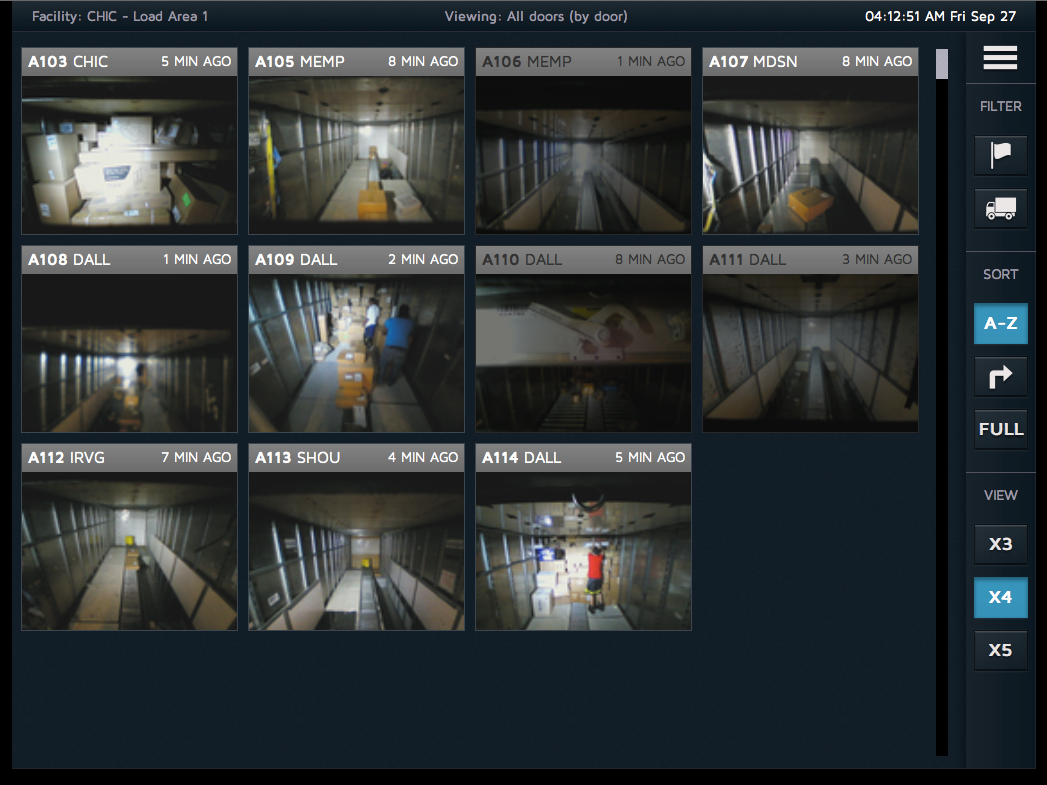Screen dimensions: 1047x785
Task: Click '8 MIN AGO' on door A105
Action: (x=423, y=61)
